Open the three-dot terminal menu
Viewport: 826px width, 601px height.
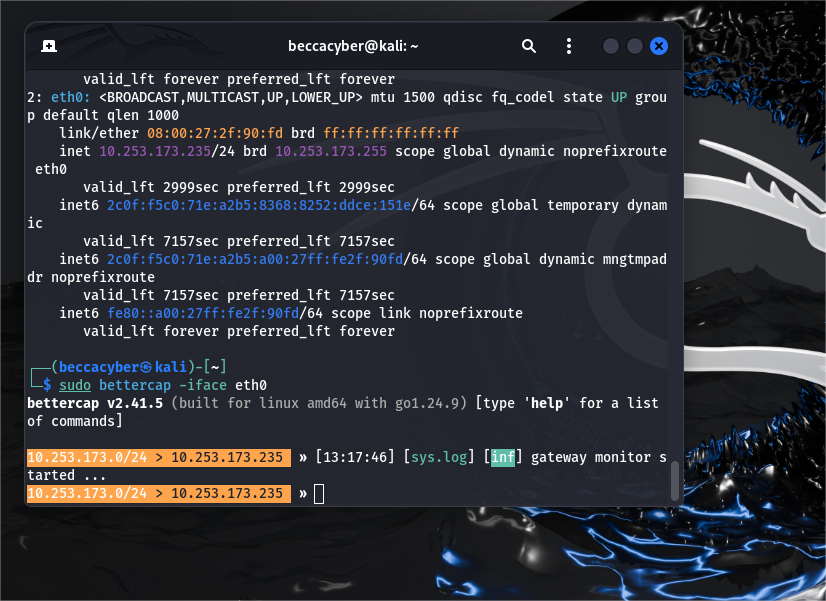568,46
